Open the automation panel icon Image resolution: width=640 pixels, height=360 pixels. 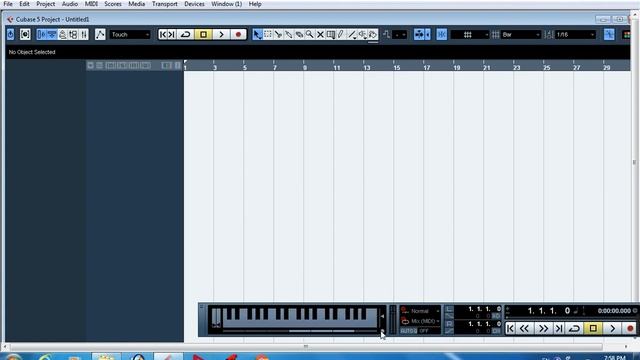coord(100,35)
